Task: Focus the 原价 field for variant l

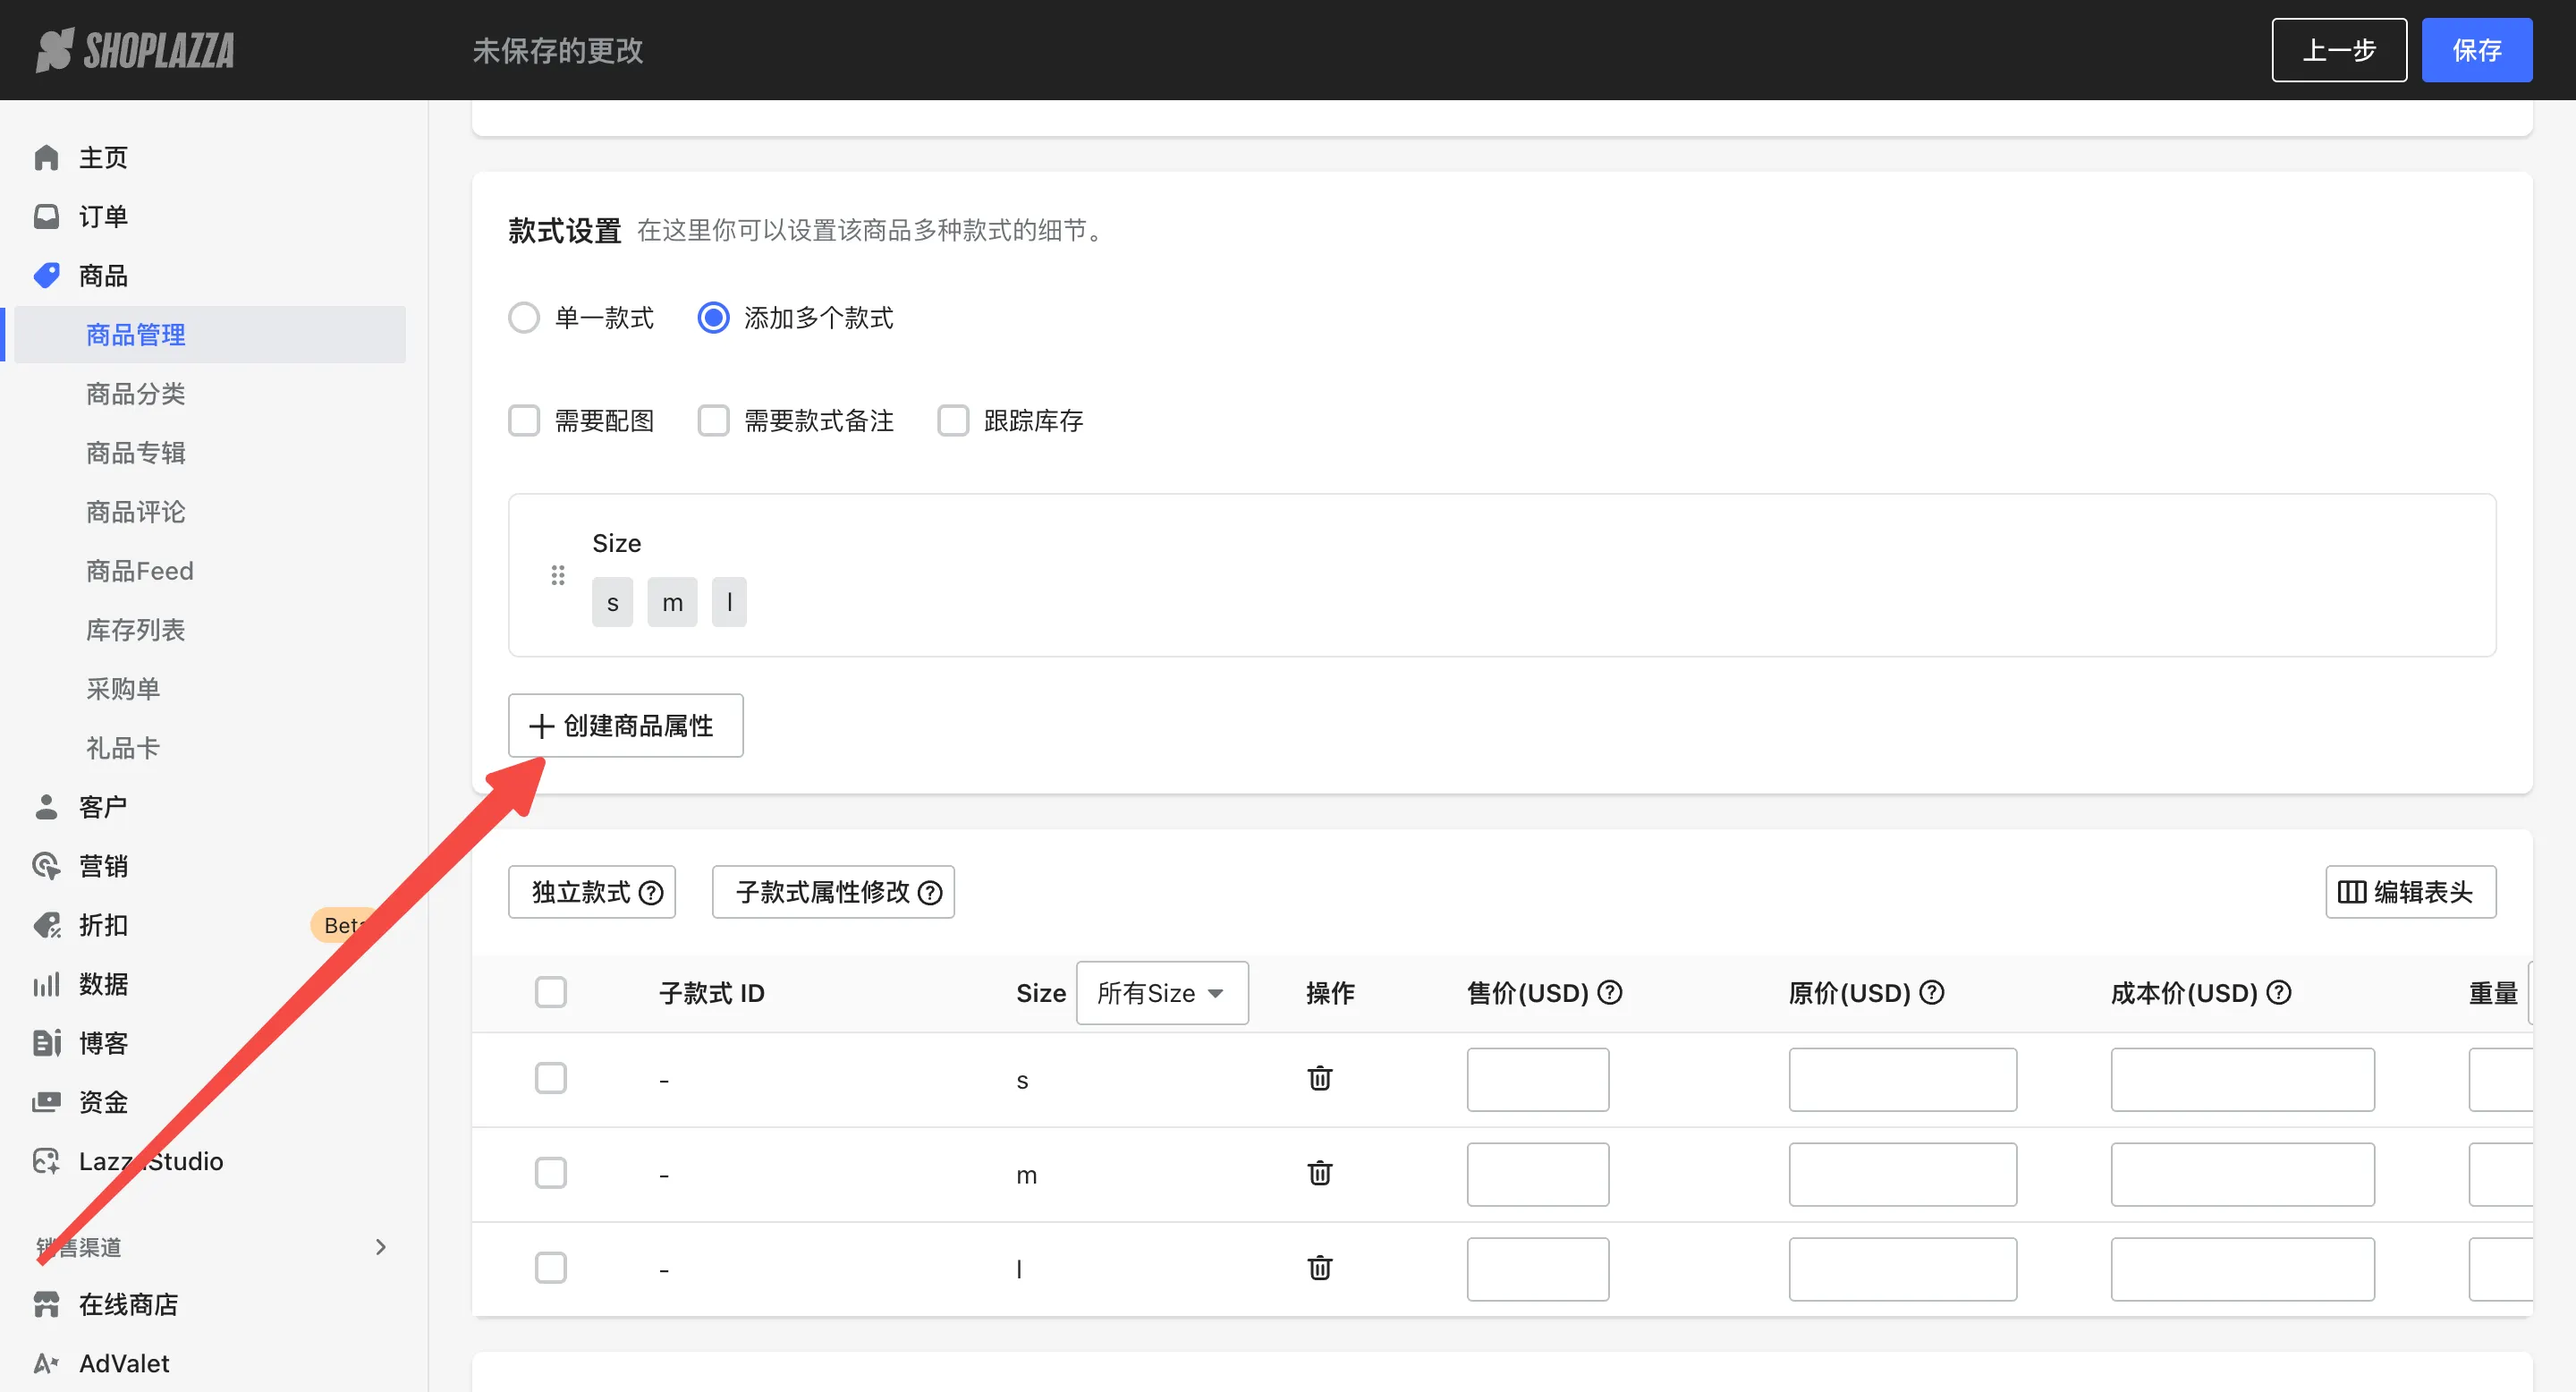Action: 1903,1269
